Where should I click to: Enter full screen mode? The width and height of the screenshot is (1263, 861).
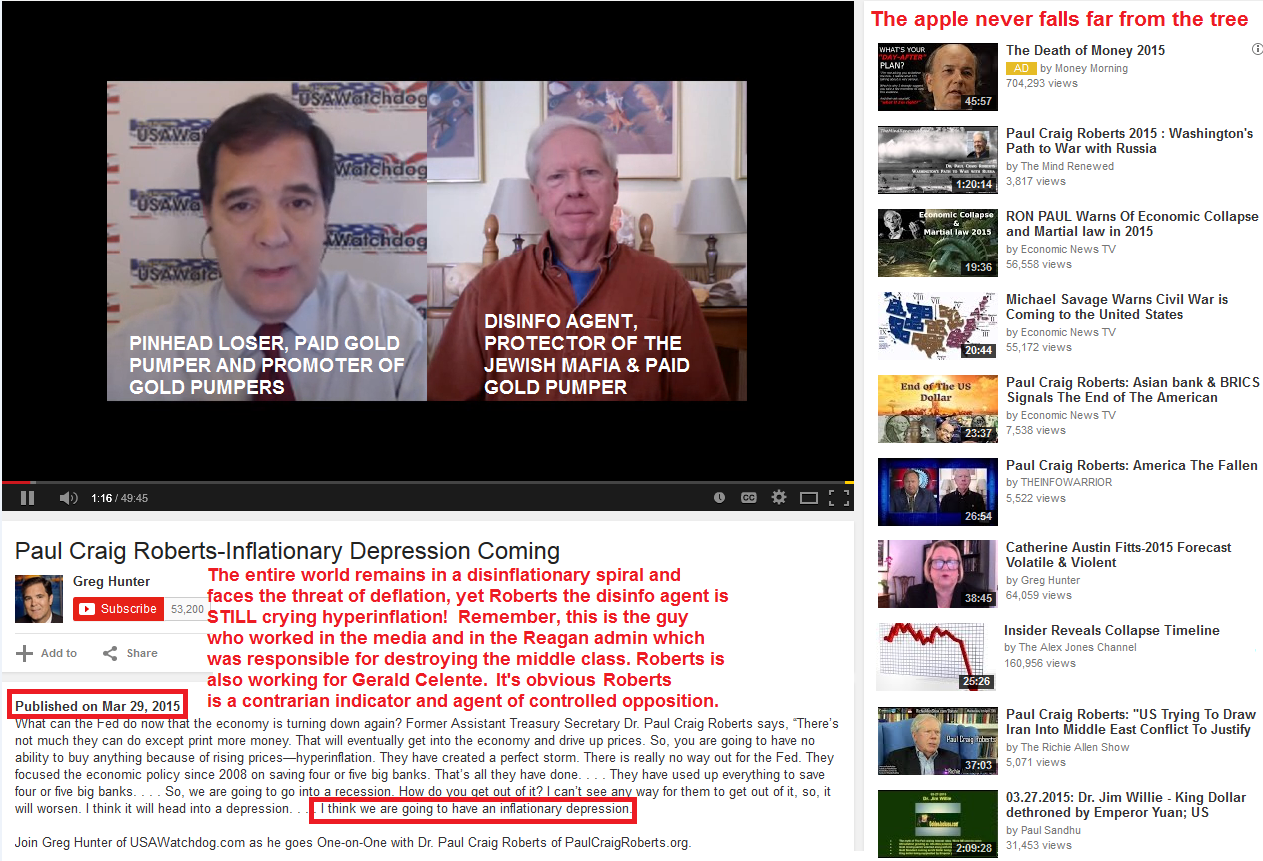coord(840,497)
